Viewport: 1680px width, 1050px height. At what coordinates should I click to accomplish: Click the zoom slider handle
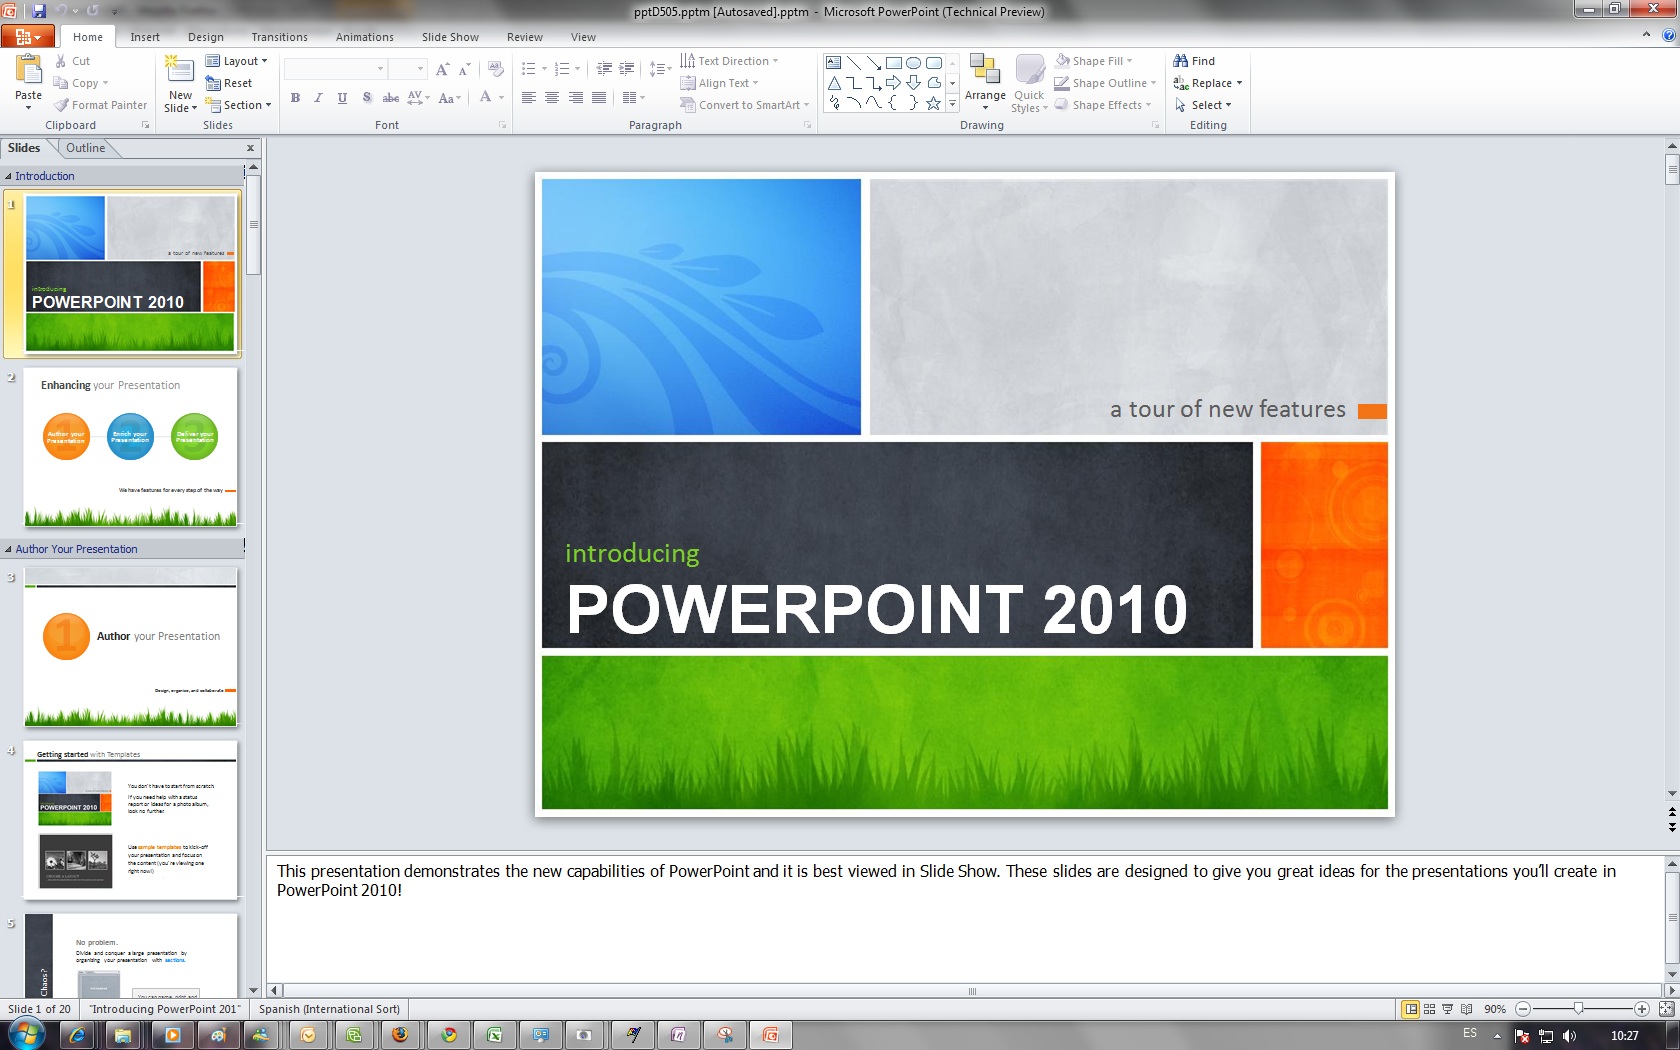pos(1578,1009)
